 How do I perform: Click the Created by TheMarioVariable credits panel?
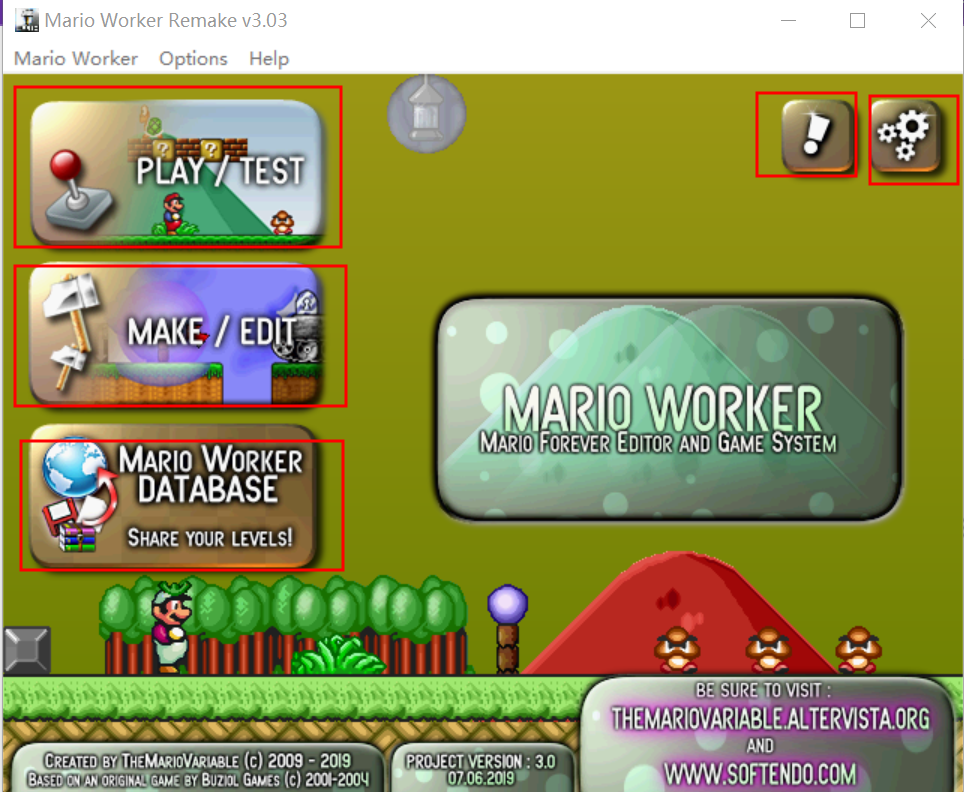pyautogui.click(x=198, y=769)
